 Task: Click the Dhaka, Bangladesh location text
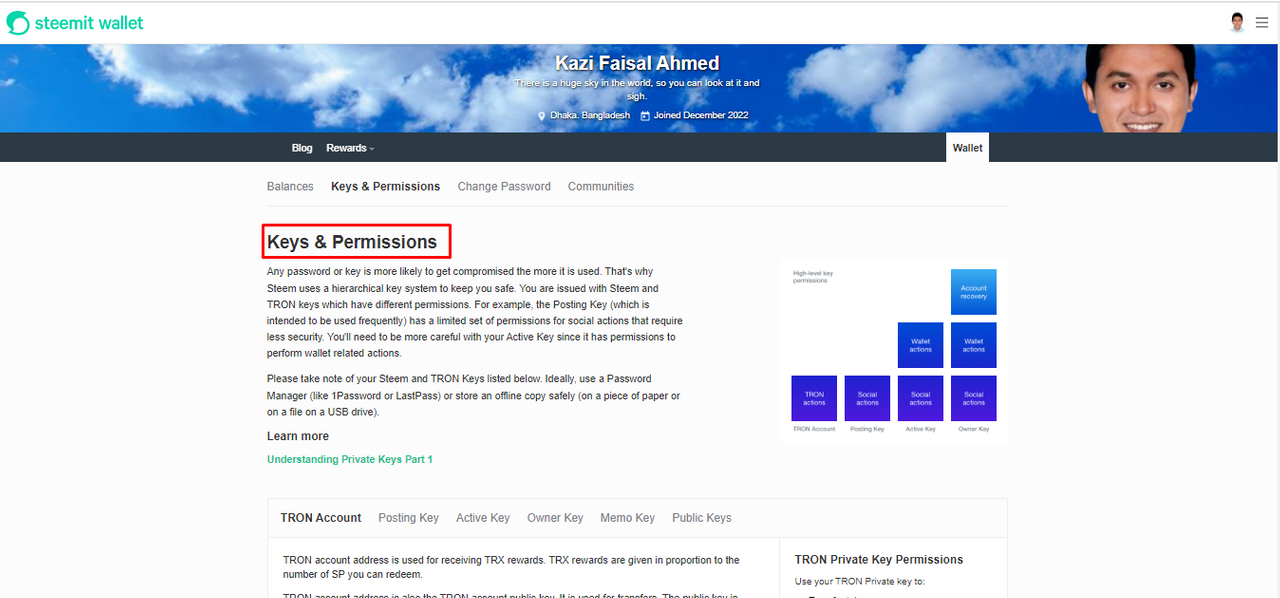[x=590, y=116]
